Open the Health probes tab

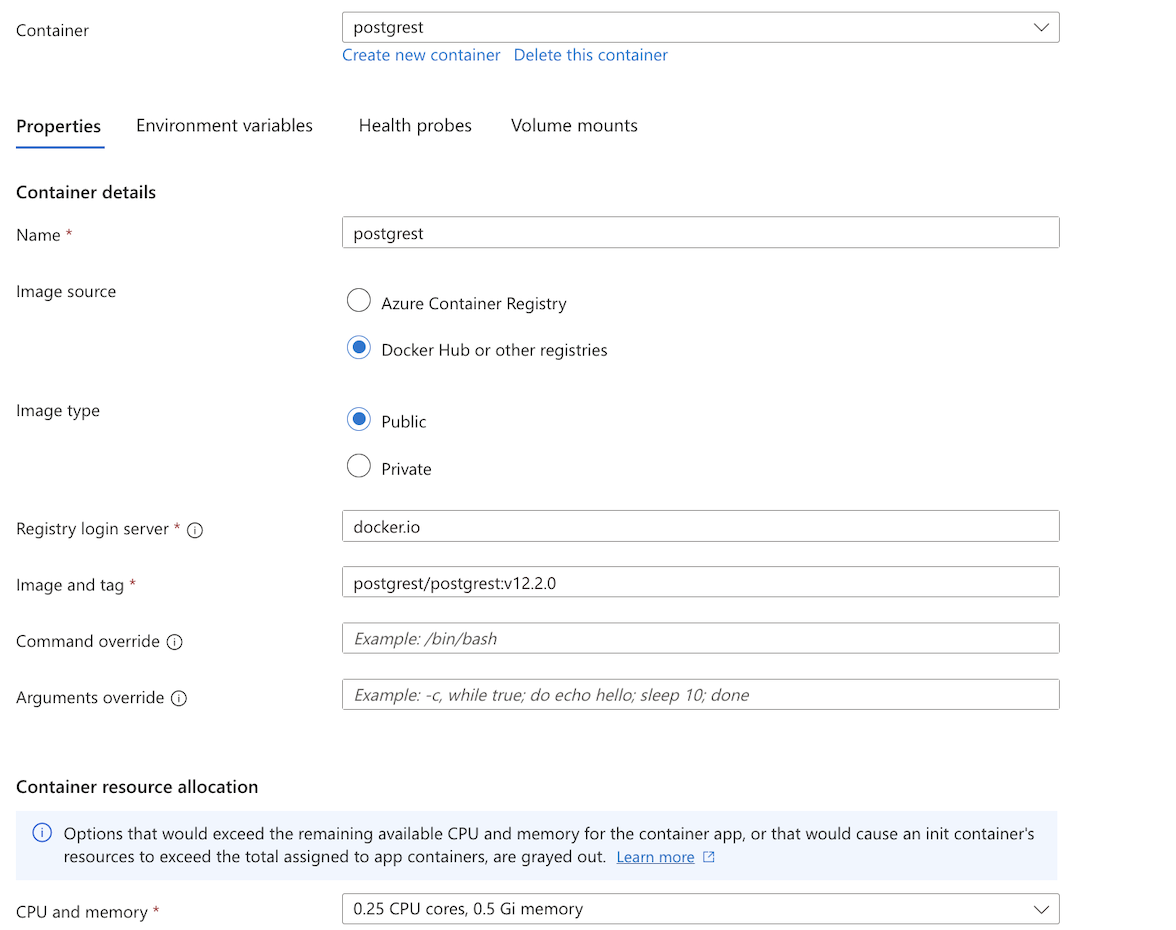click(x=415, y=125)
